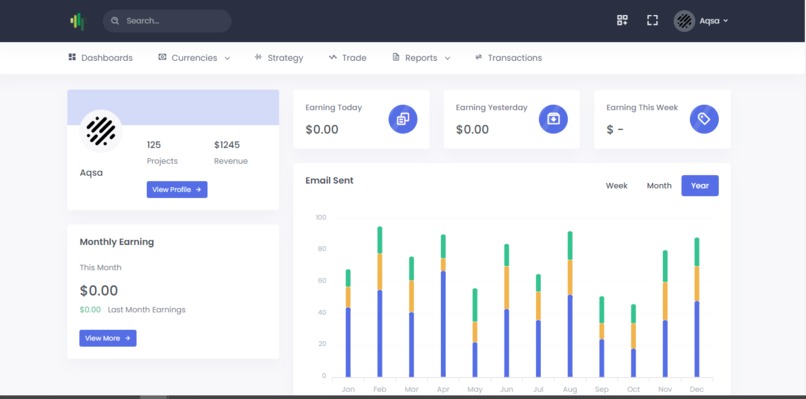Image resolution: width=806 pixels, height=399 pixels.
Task: Toggle fullscreen mode icon
Action: click(652, 21)
